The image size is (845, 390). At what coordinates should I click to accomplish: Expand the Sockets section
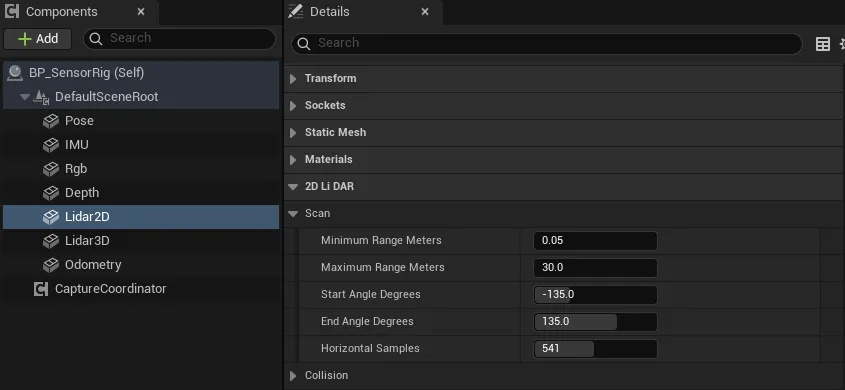click(x=293, y=106)
